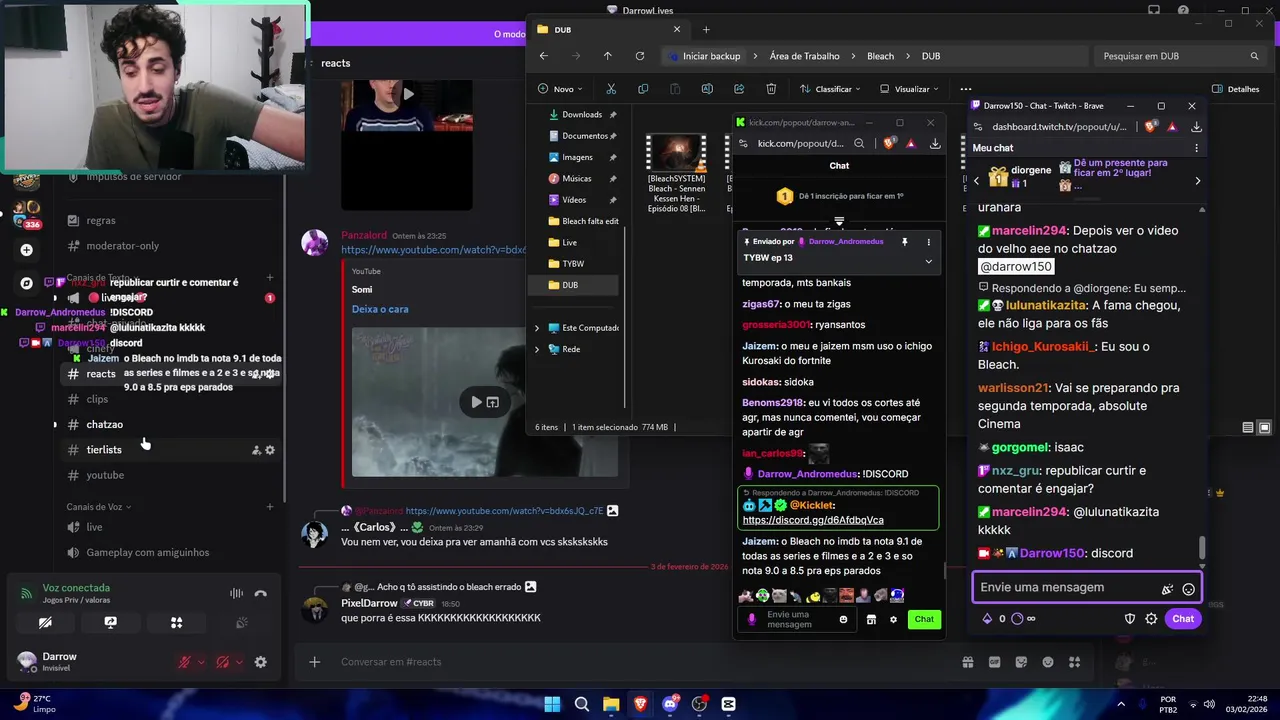Open Discord GIF picker
The width and height of the screenshot is (1280, 720).
click(994, 662)
